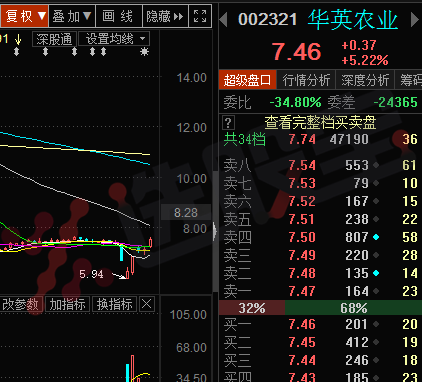Select 卖八 price 7.54
Image resolution: width=422 pixels, height=382 pixels.
[302, 165]
